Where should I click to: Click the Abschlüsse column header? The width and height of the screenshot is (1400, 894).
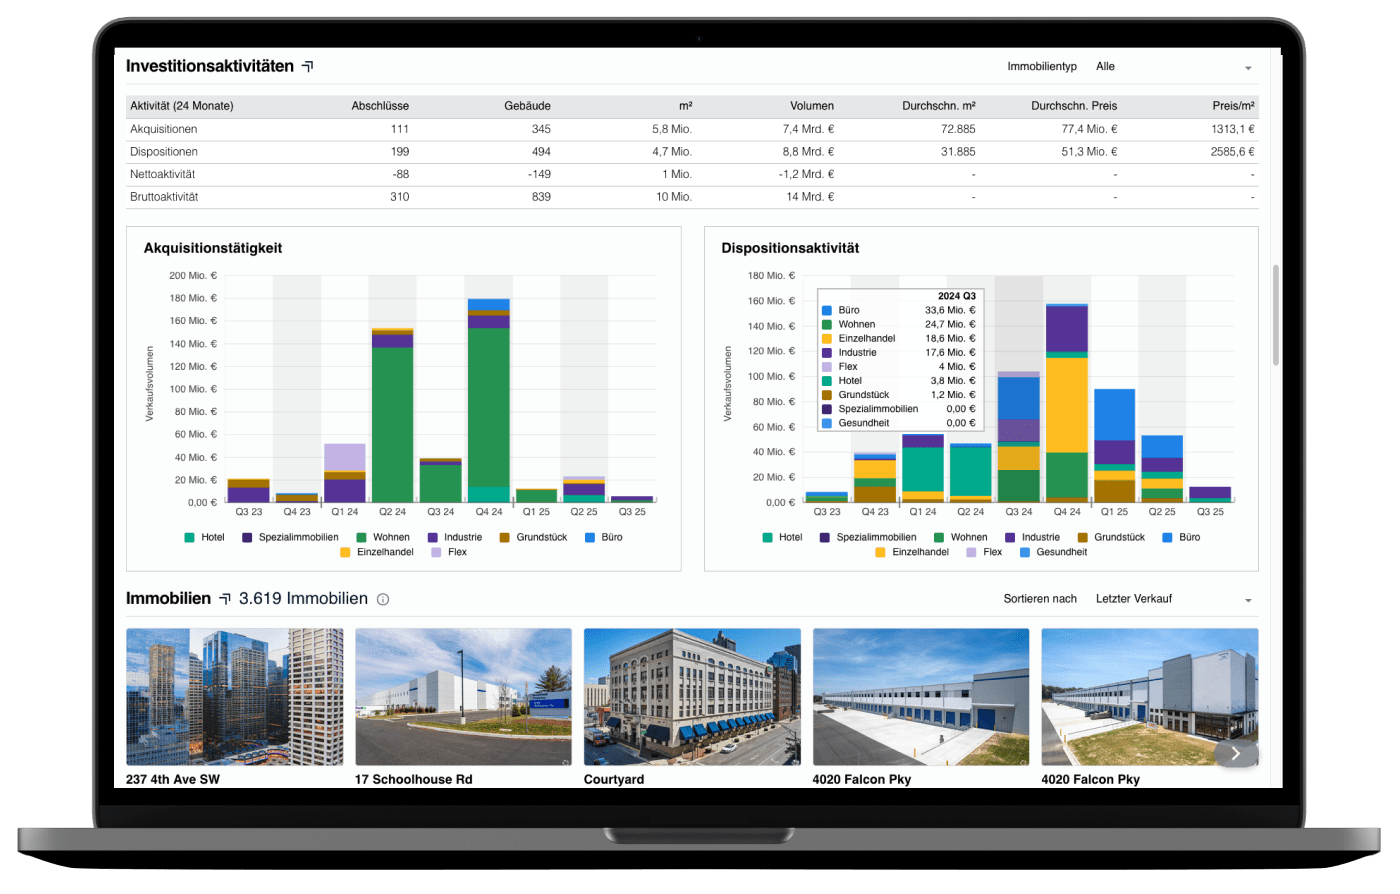(380, 106)
